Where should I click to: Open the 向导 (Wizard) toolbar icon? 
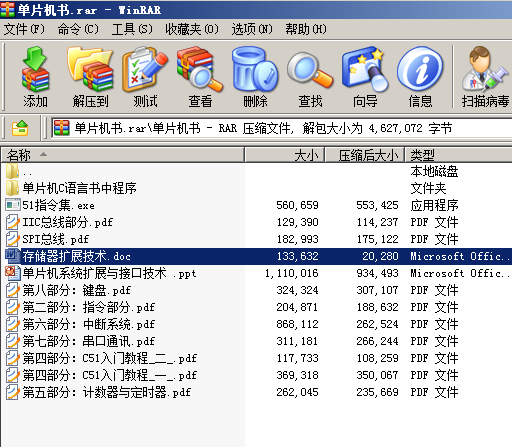tap(365, 69)
